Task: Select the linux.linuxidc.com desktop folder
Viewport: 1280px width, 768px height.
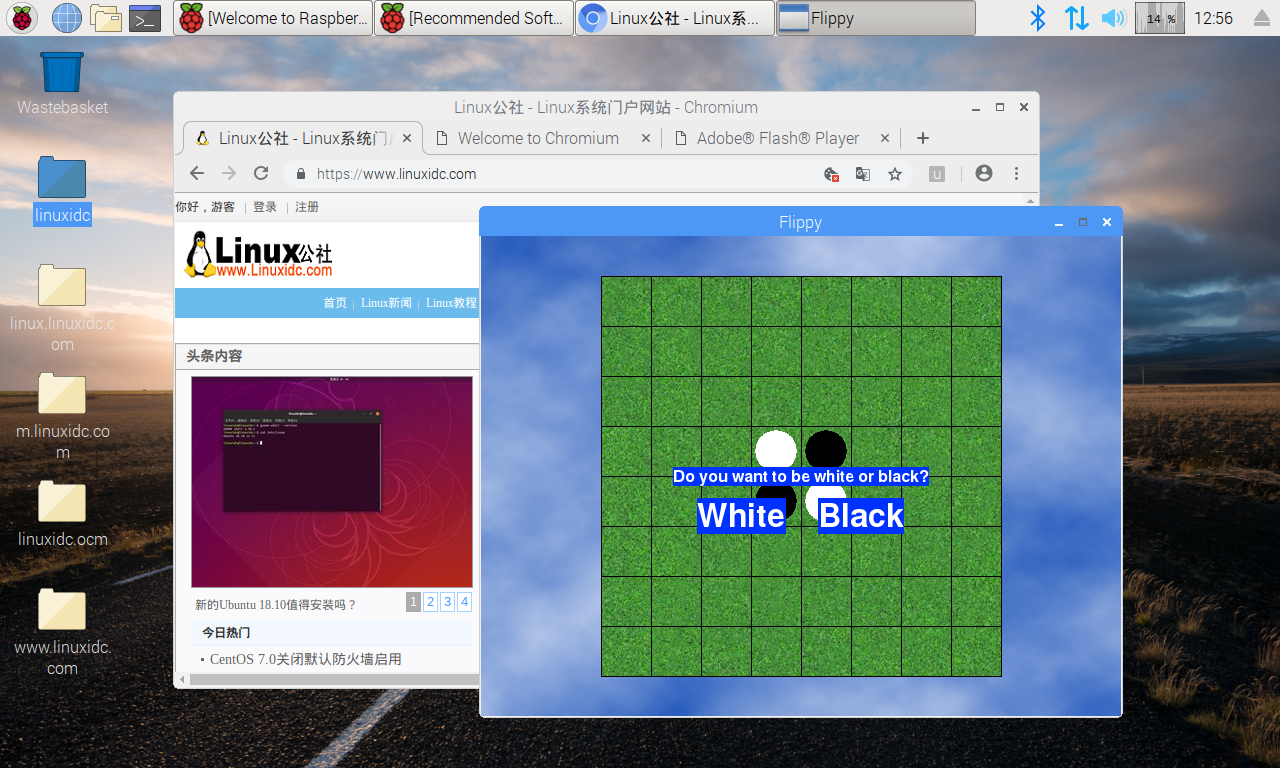Action: (x=62, y=308)
